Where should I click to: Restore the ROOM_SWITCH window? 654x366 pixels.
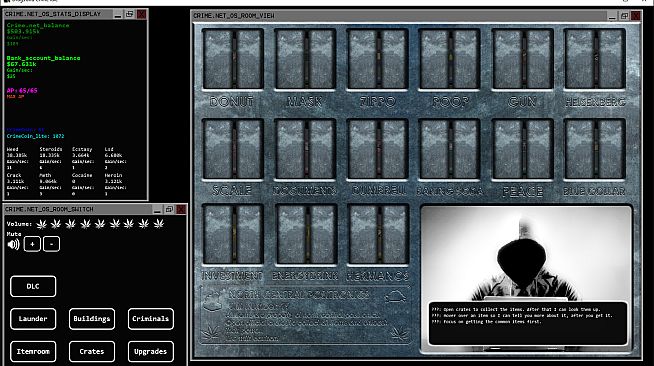[x=169, y=209]
